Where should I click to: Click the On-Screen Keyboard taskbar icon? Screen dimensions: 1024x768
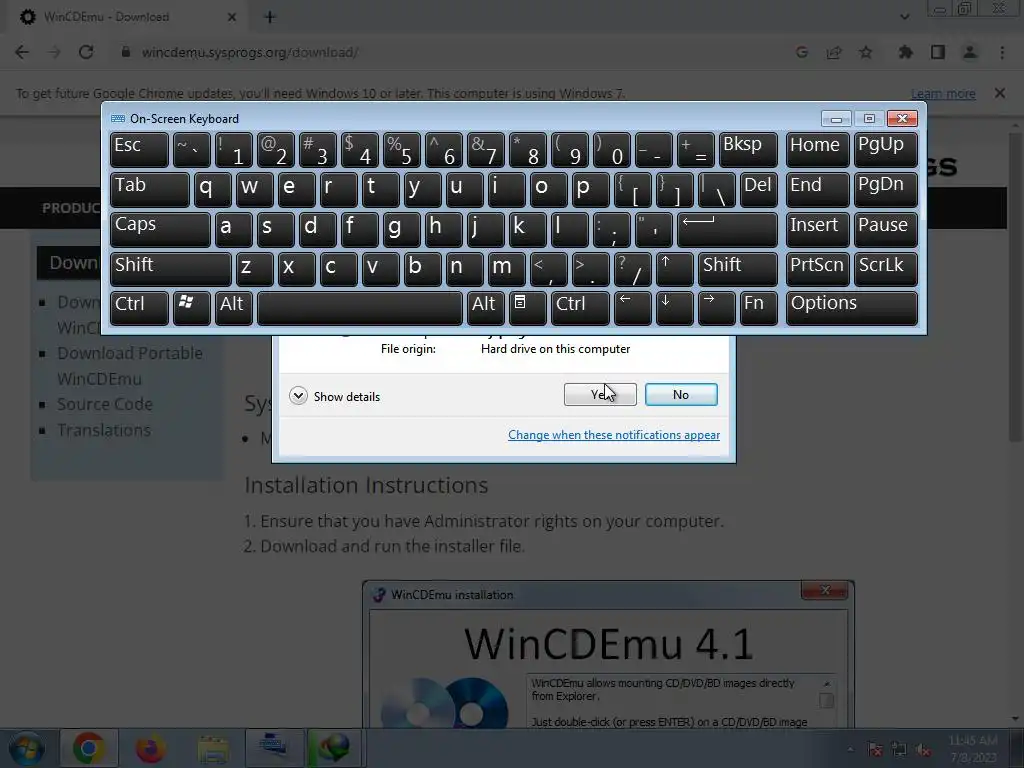pos(274,748)
